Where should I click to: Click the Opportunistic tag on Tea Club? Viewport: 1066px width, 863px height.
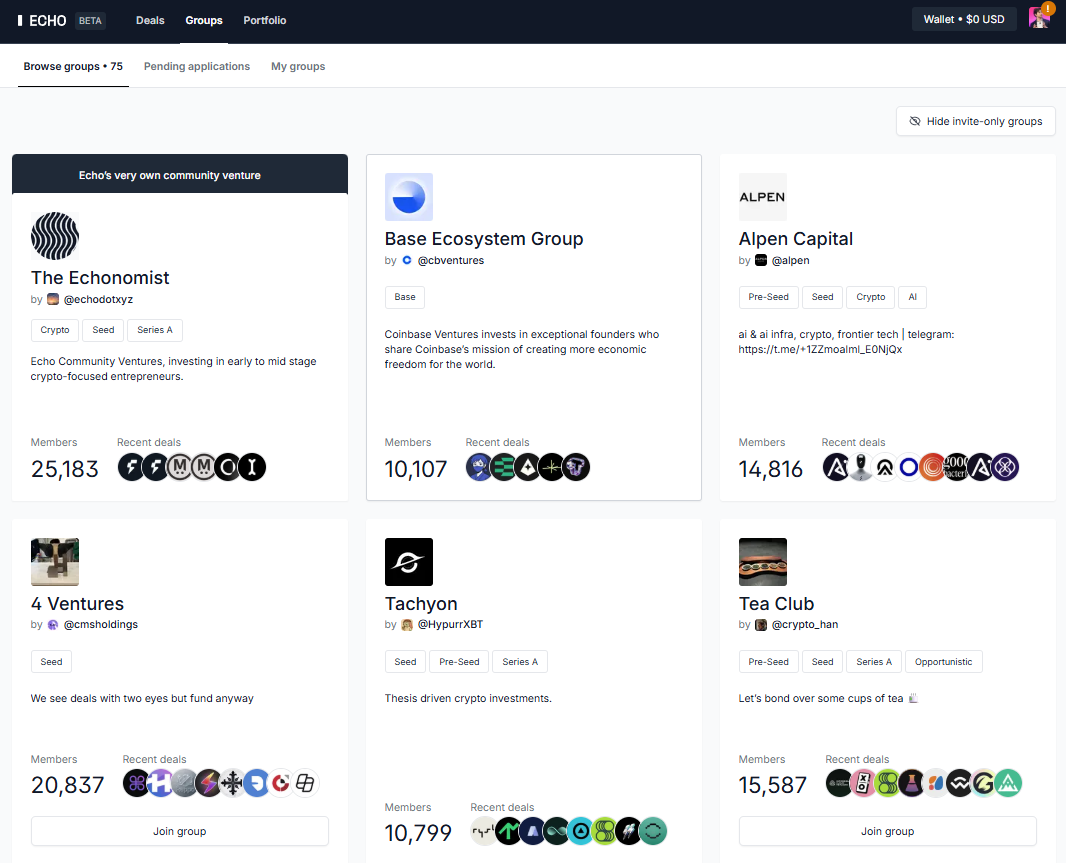944,662
